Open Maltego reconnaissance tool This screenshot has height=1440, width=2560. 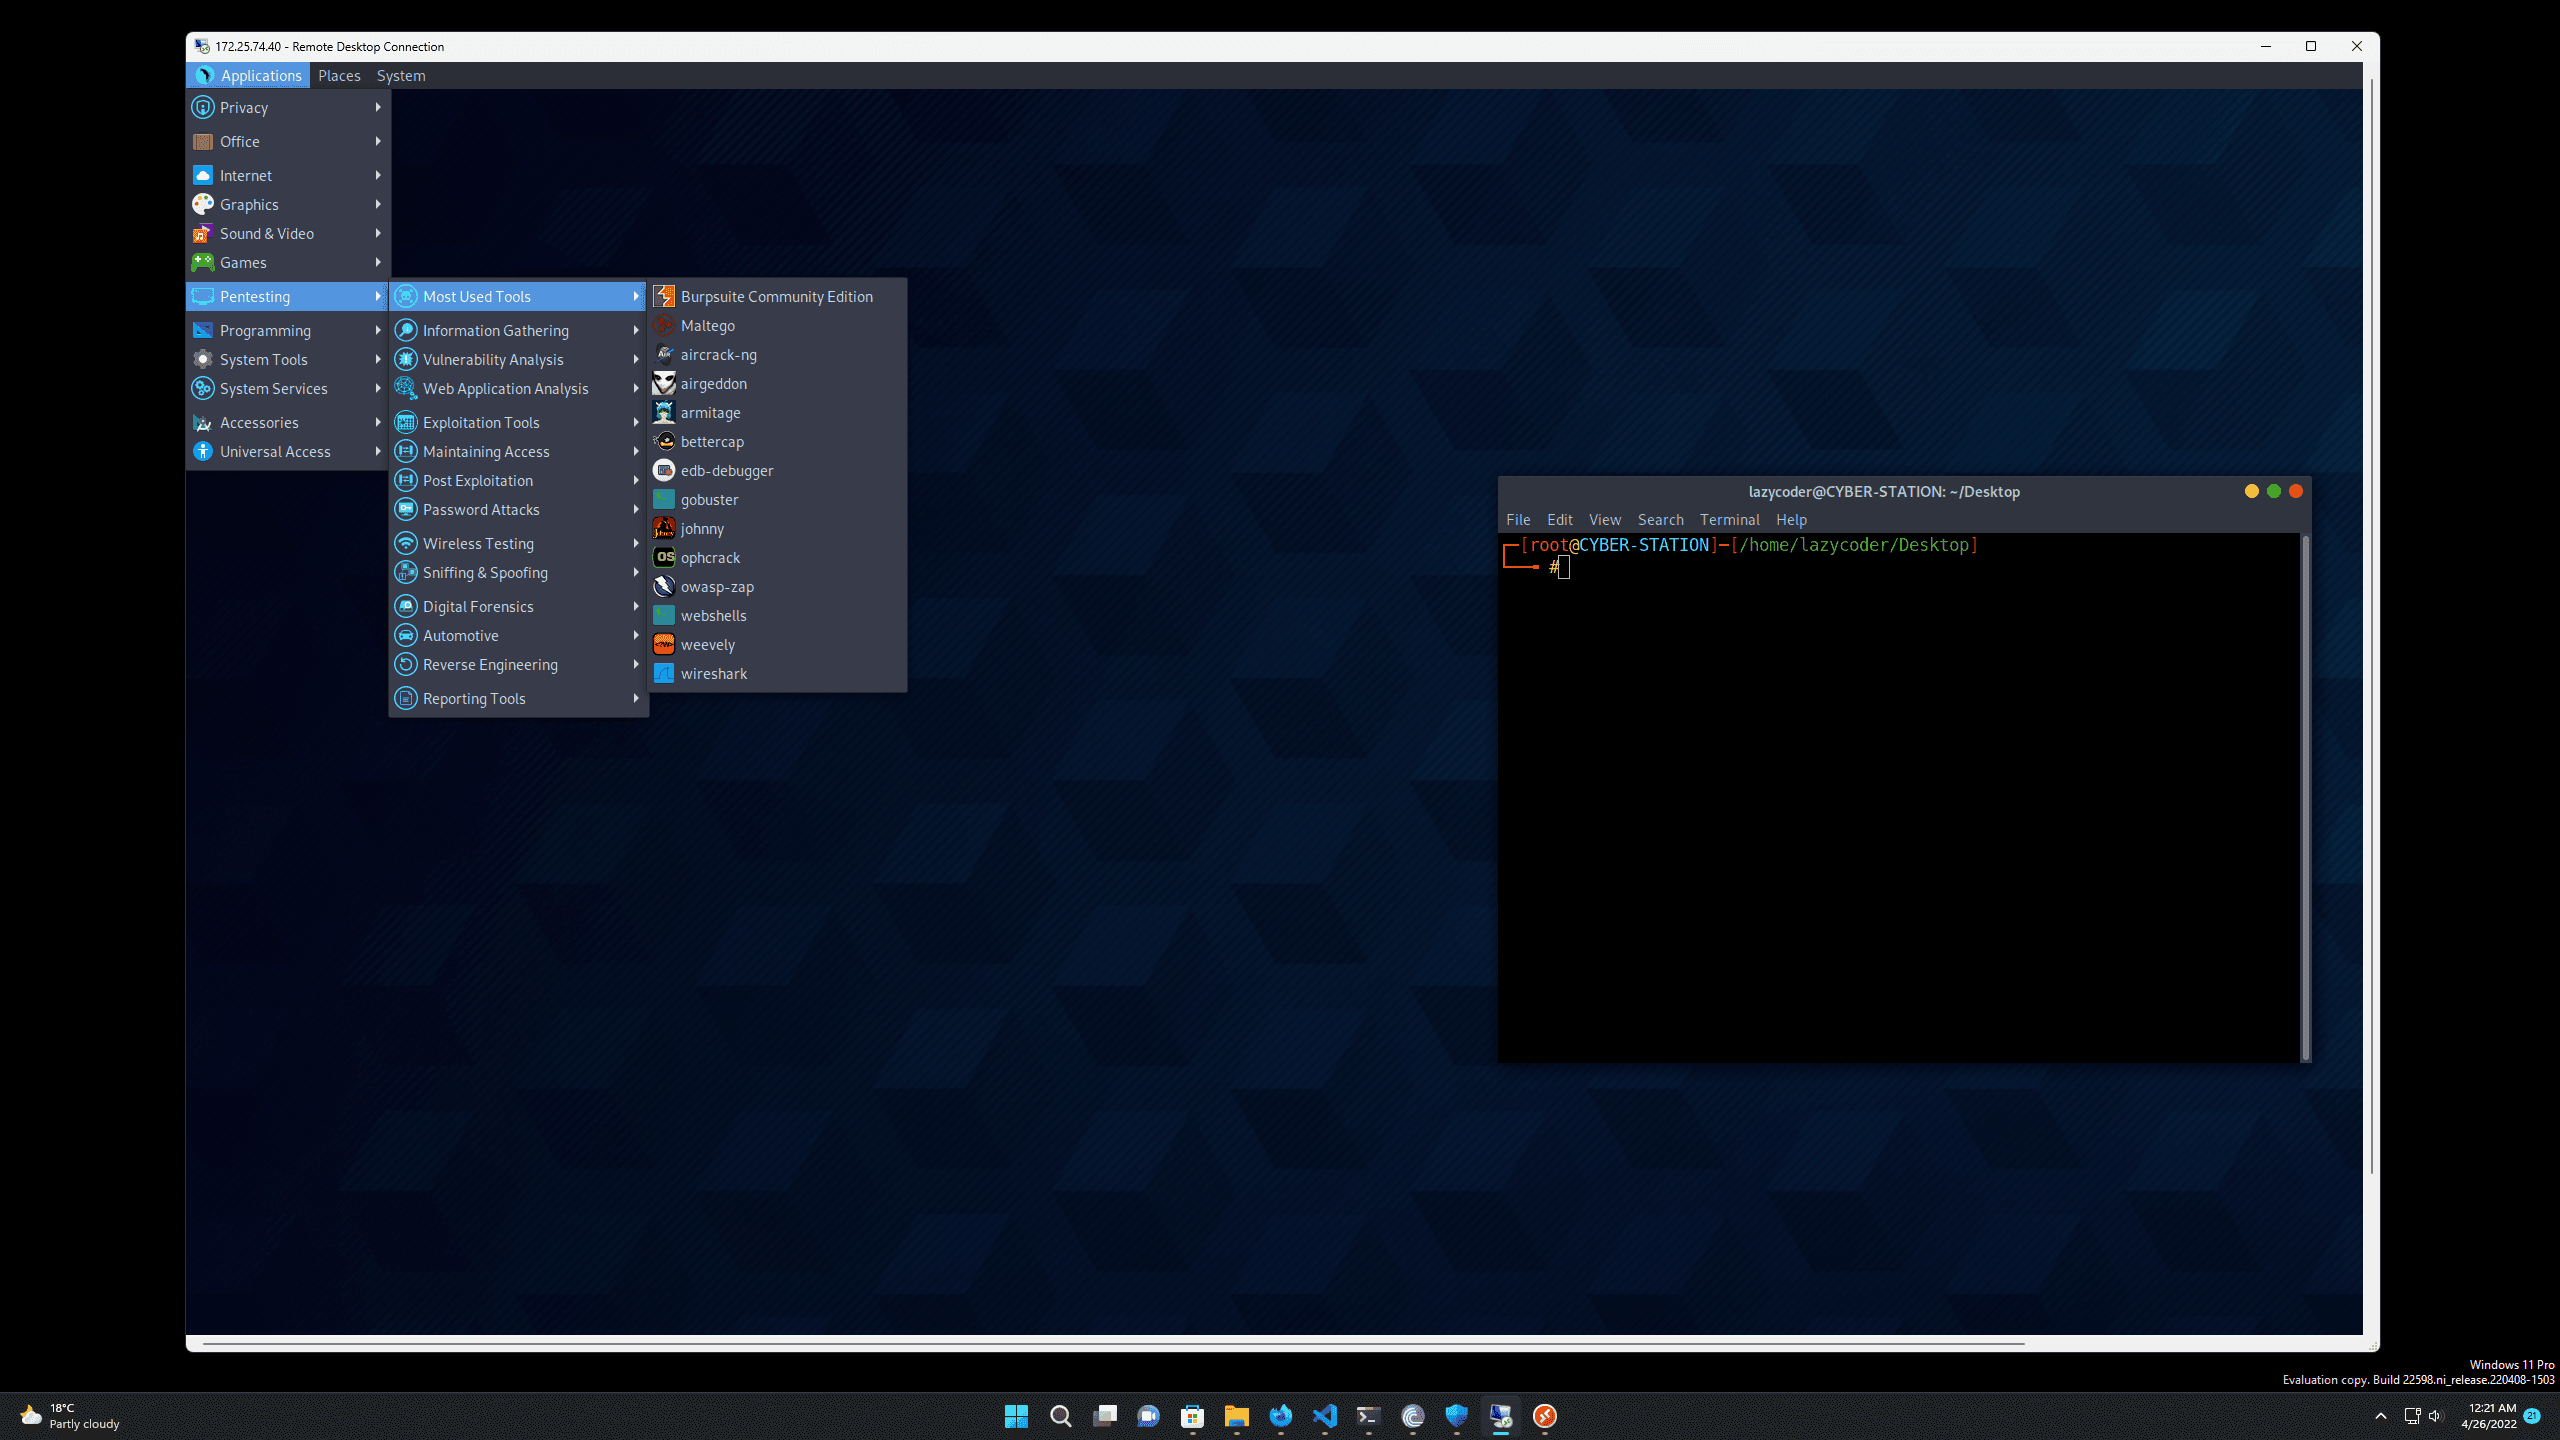(x=707, y=325)
